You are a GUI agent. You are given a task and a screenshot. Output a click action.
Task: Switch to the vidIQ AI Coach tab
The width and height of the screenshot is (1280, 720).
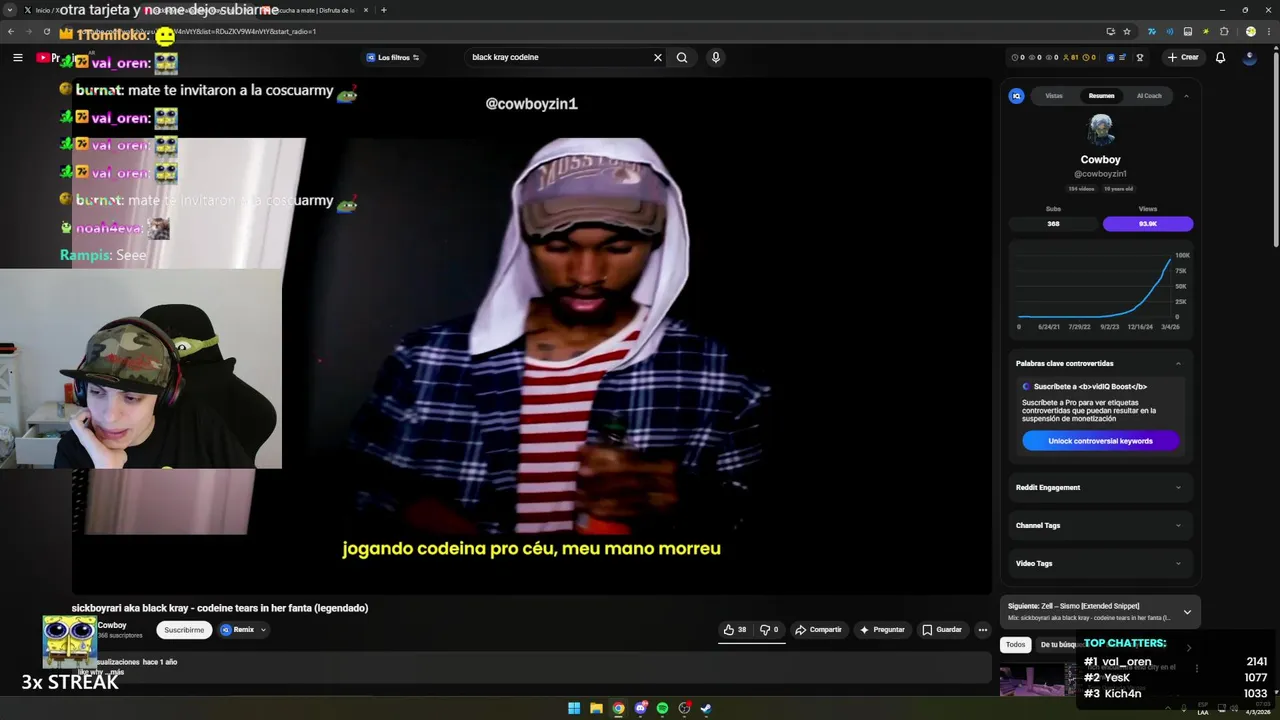[1149, 96]
